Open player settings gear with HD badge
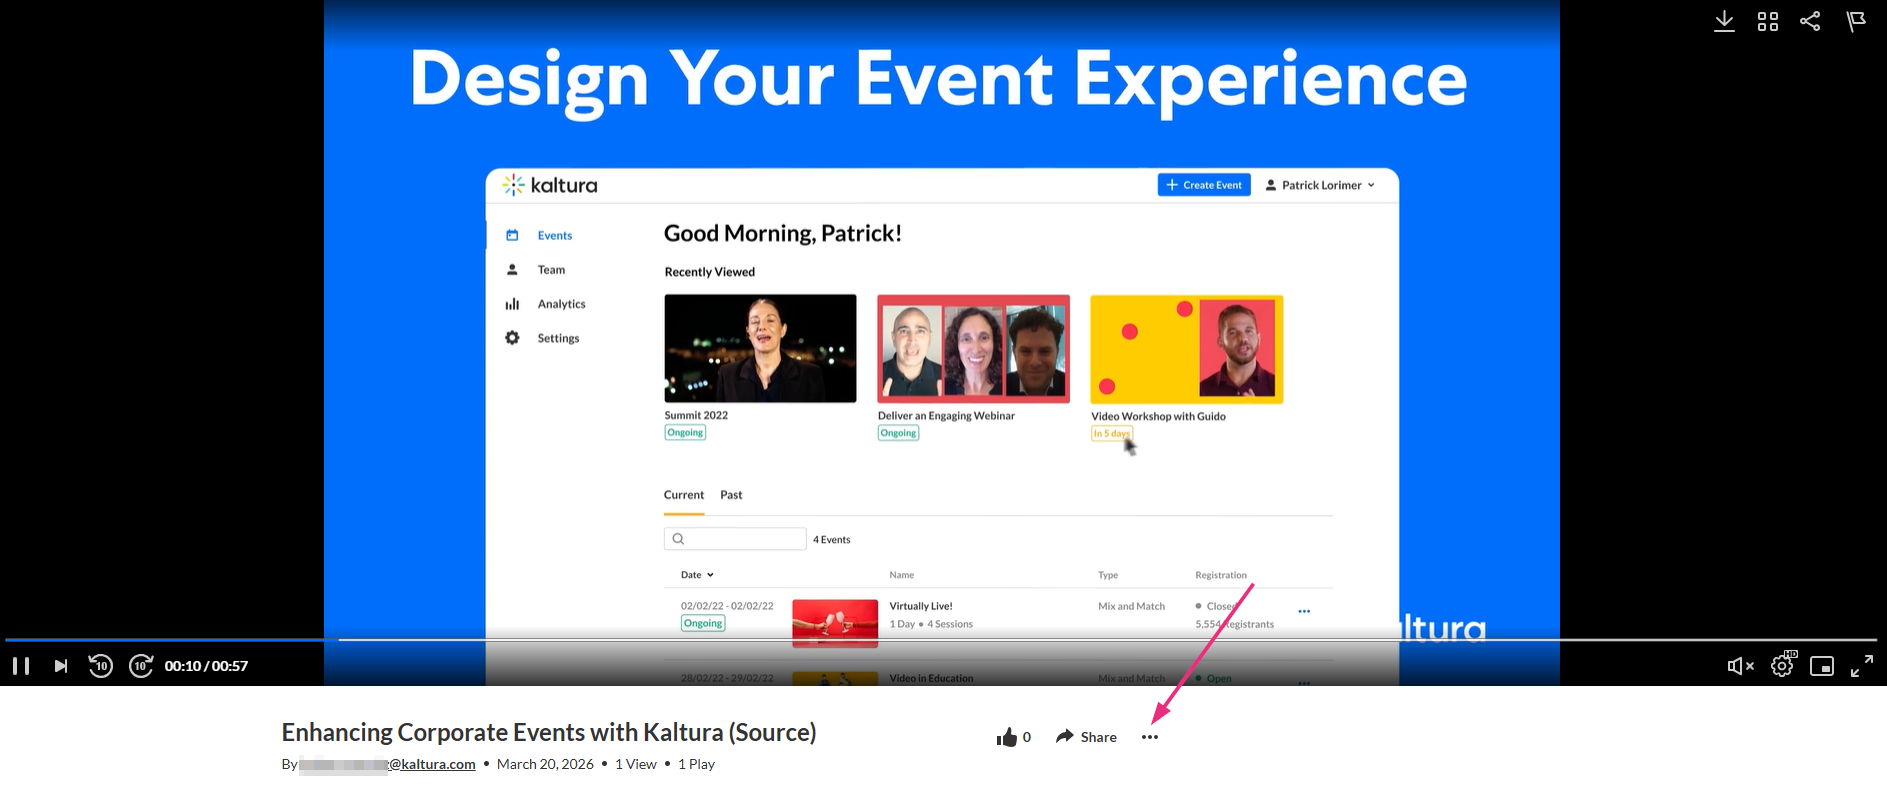Viewport: 1887px width, 807px height. click(x=1783, y=665)
